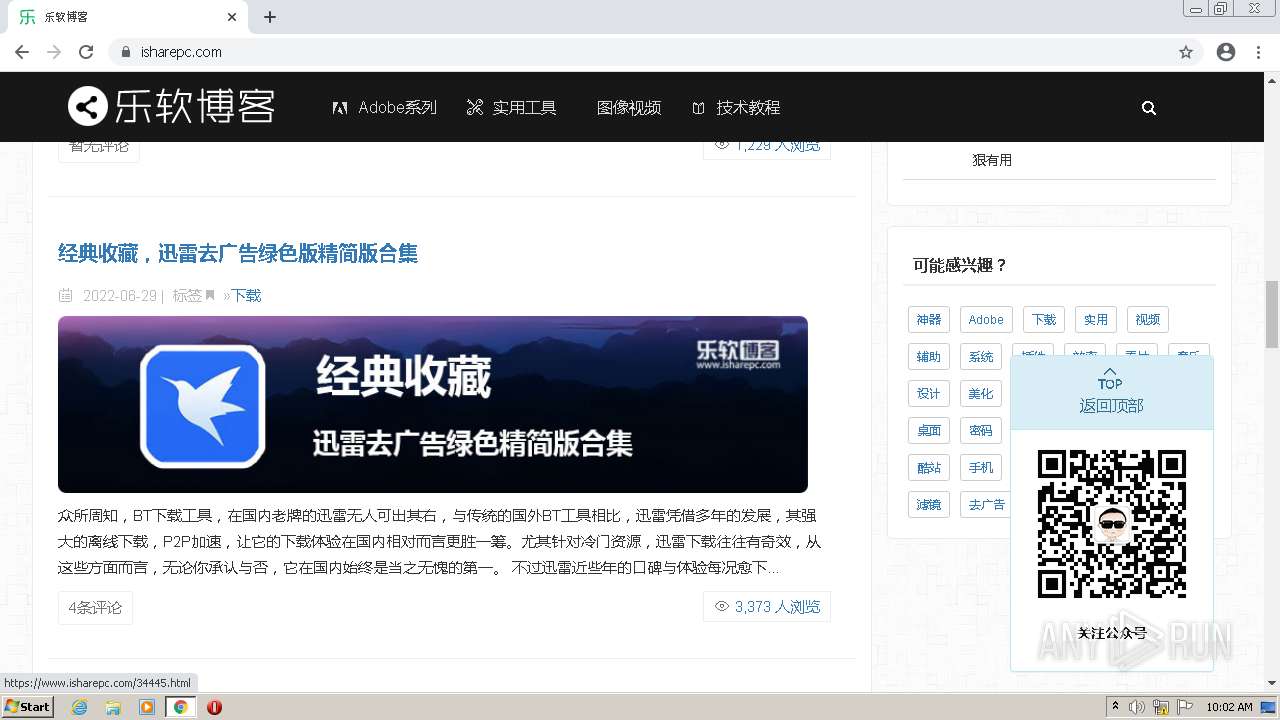Open the 图像视频 menu
The height and width of the screenshot is (720, 1280).
(628, 108)
